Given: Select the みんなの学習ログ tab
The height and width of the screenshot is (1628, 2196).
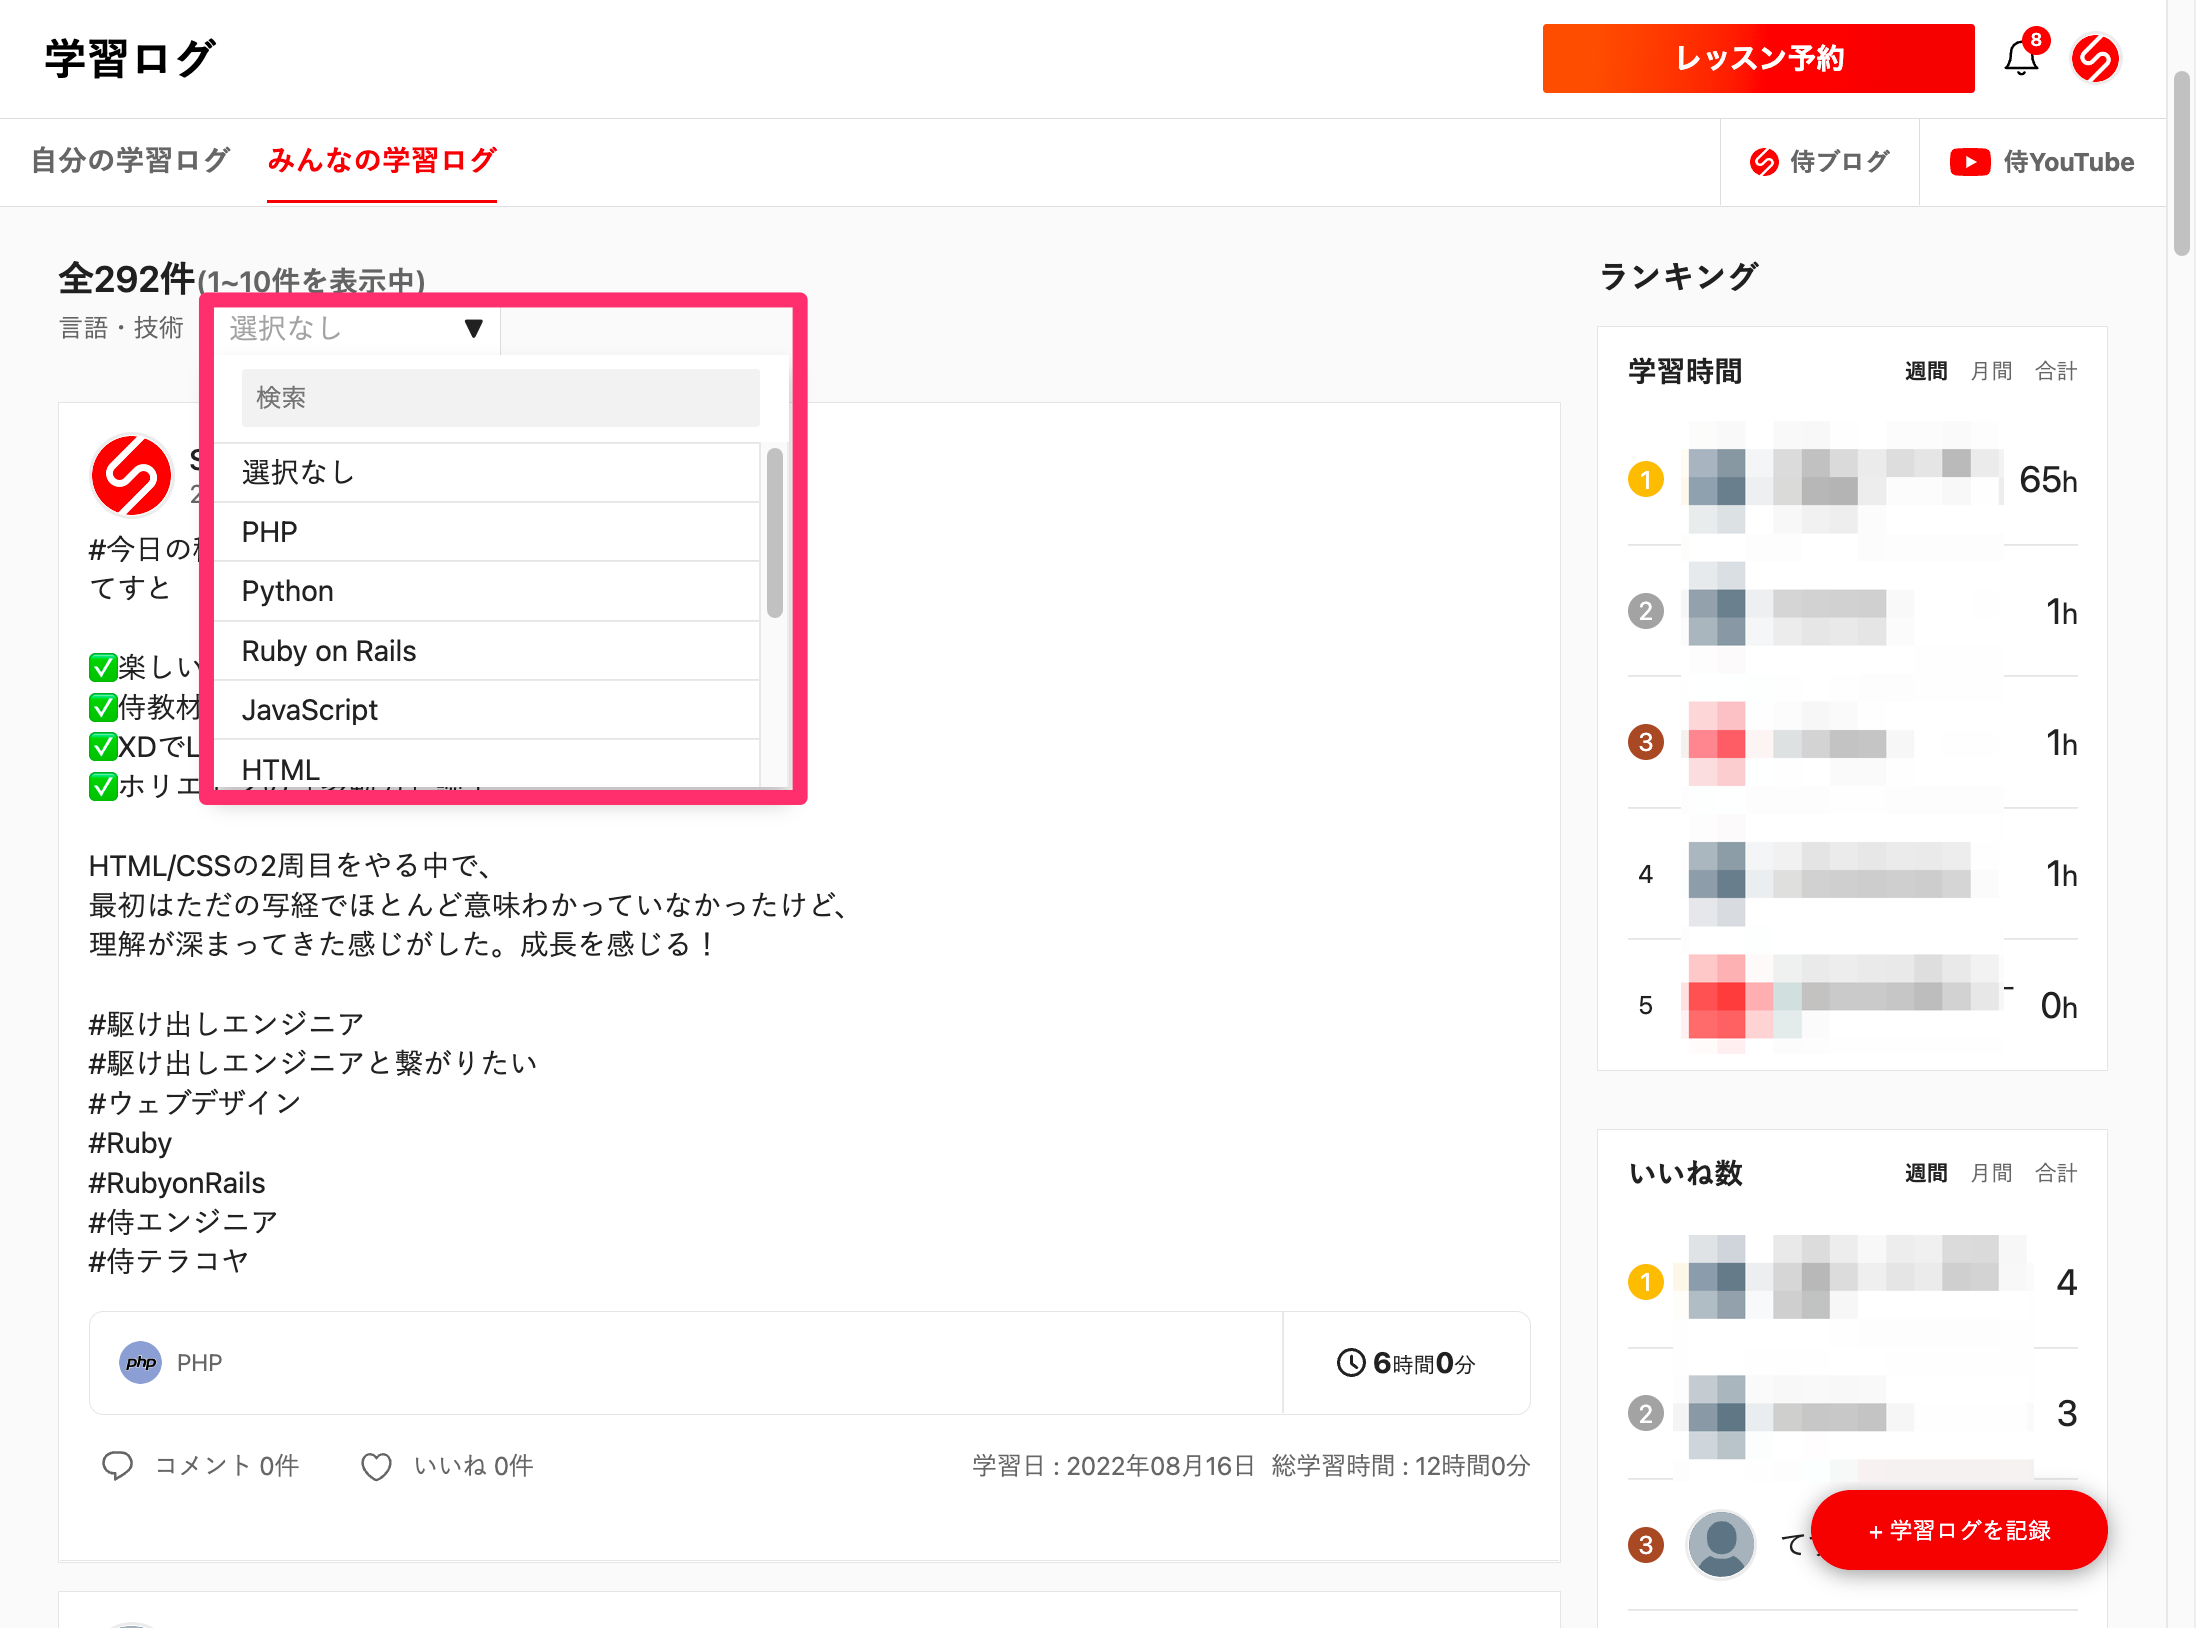Looking at the screenshot, I should point(382,160).
